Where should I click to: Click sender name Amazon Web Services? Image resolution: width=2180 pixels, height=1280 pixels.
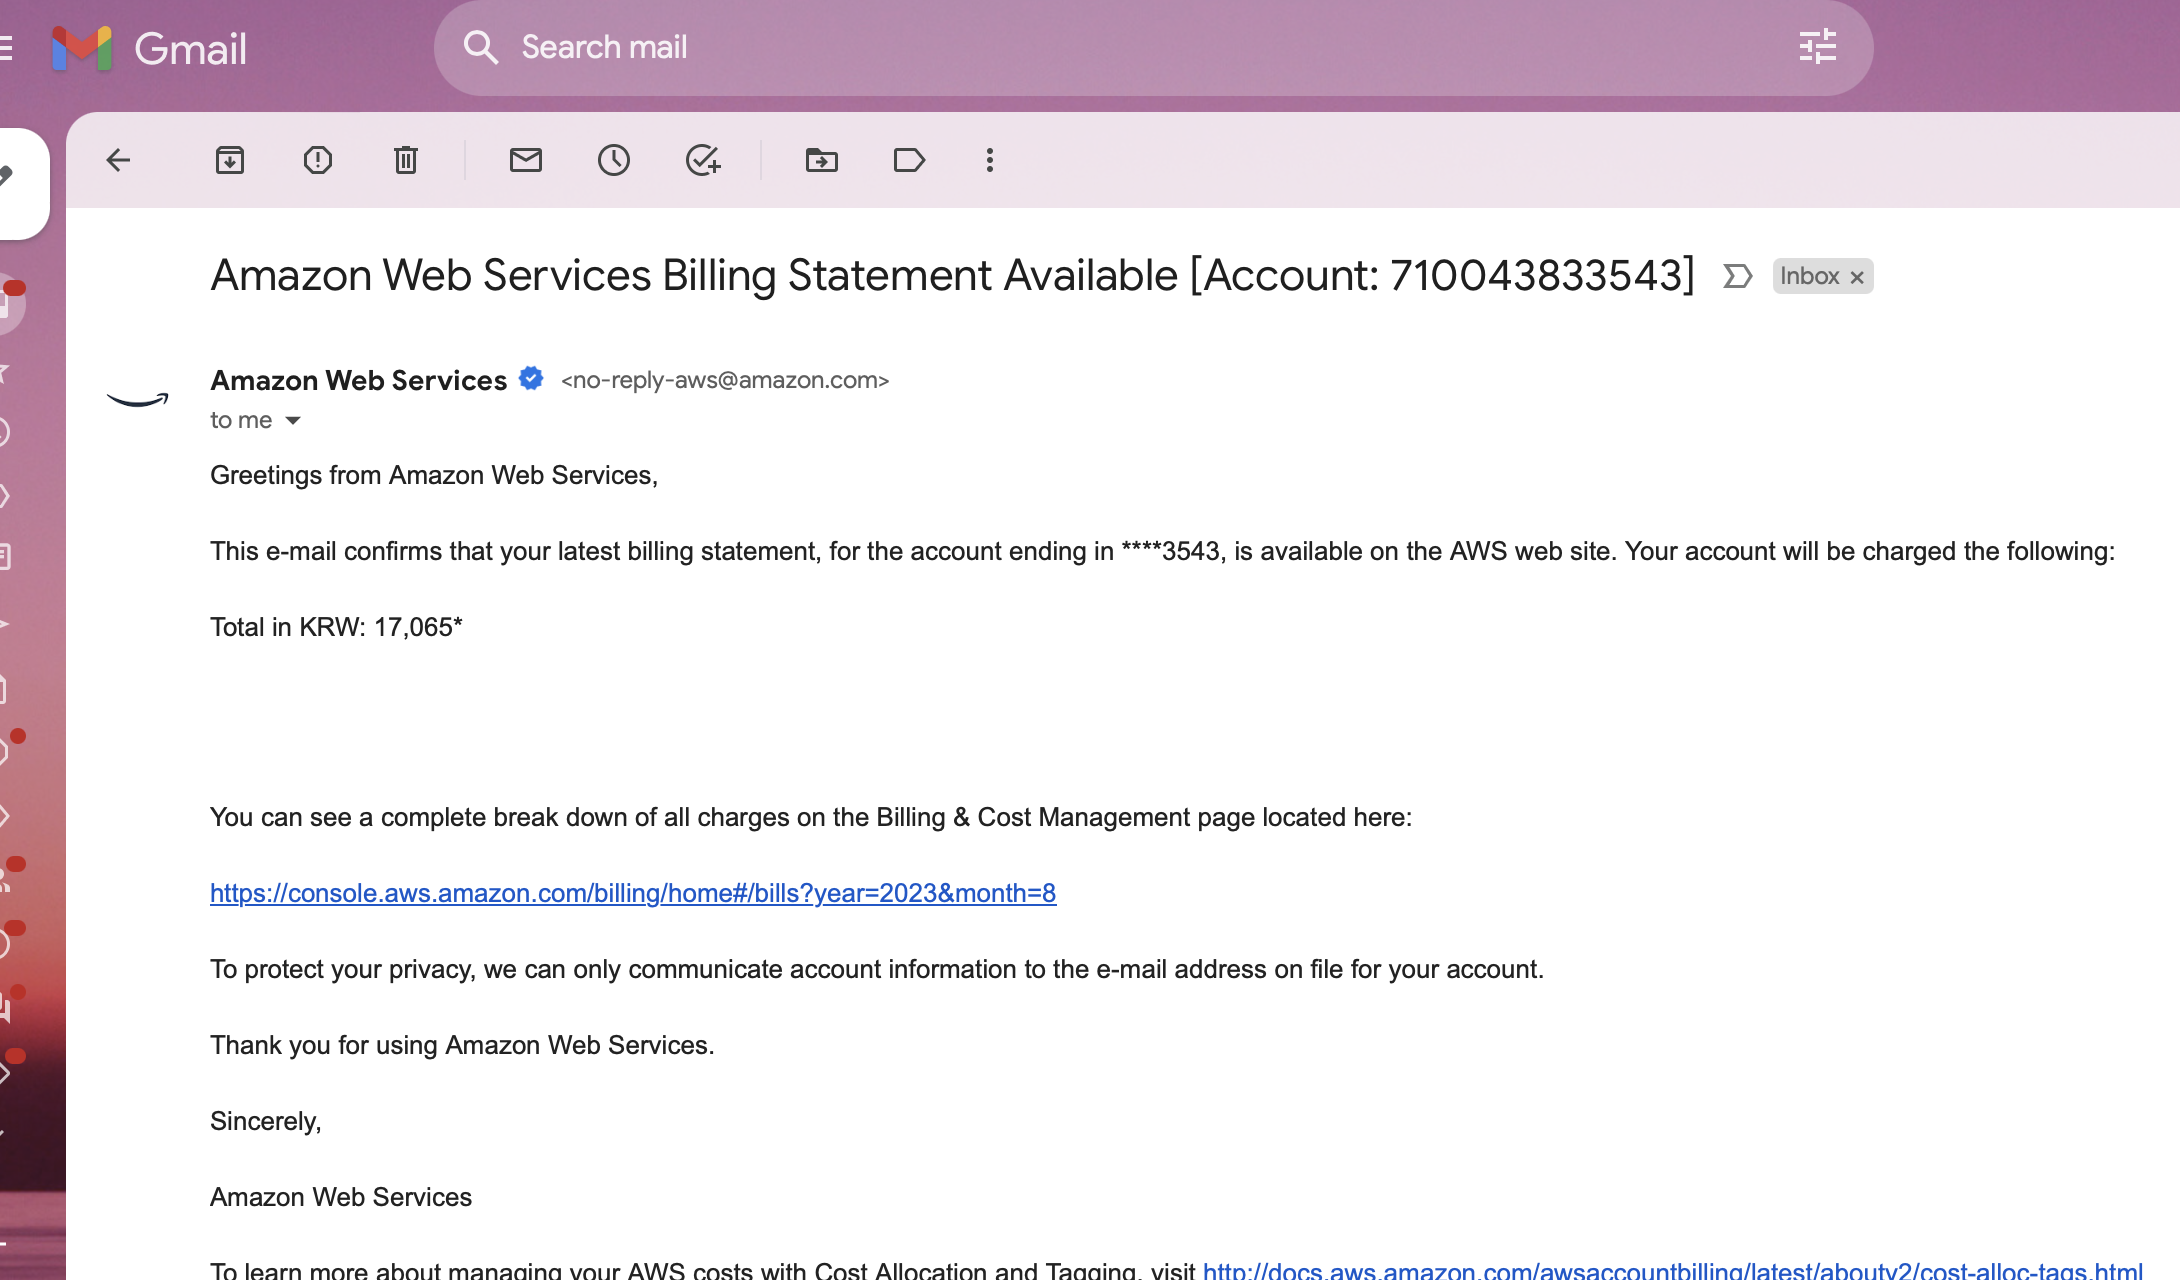359,380
